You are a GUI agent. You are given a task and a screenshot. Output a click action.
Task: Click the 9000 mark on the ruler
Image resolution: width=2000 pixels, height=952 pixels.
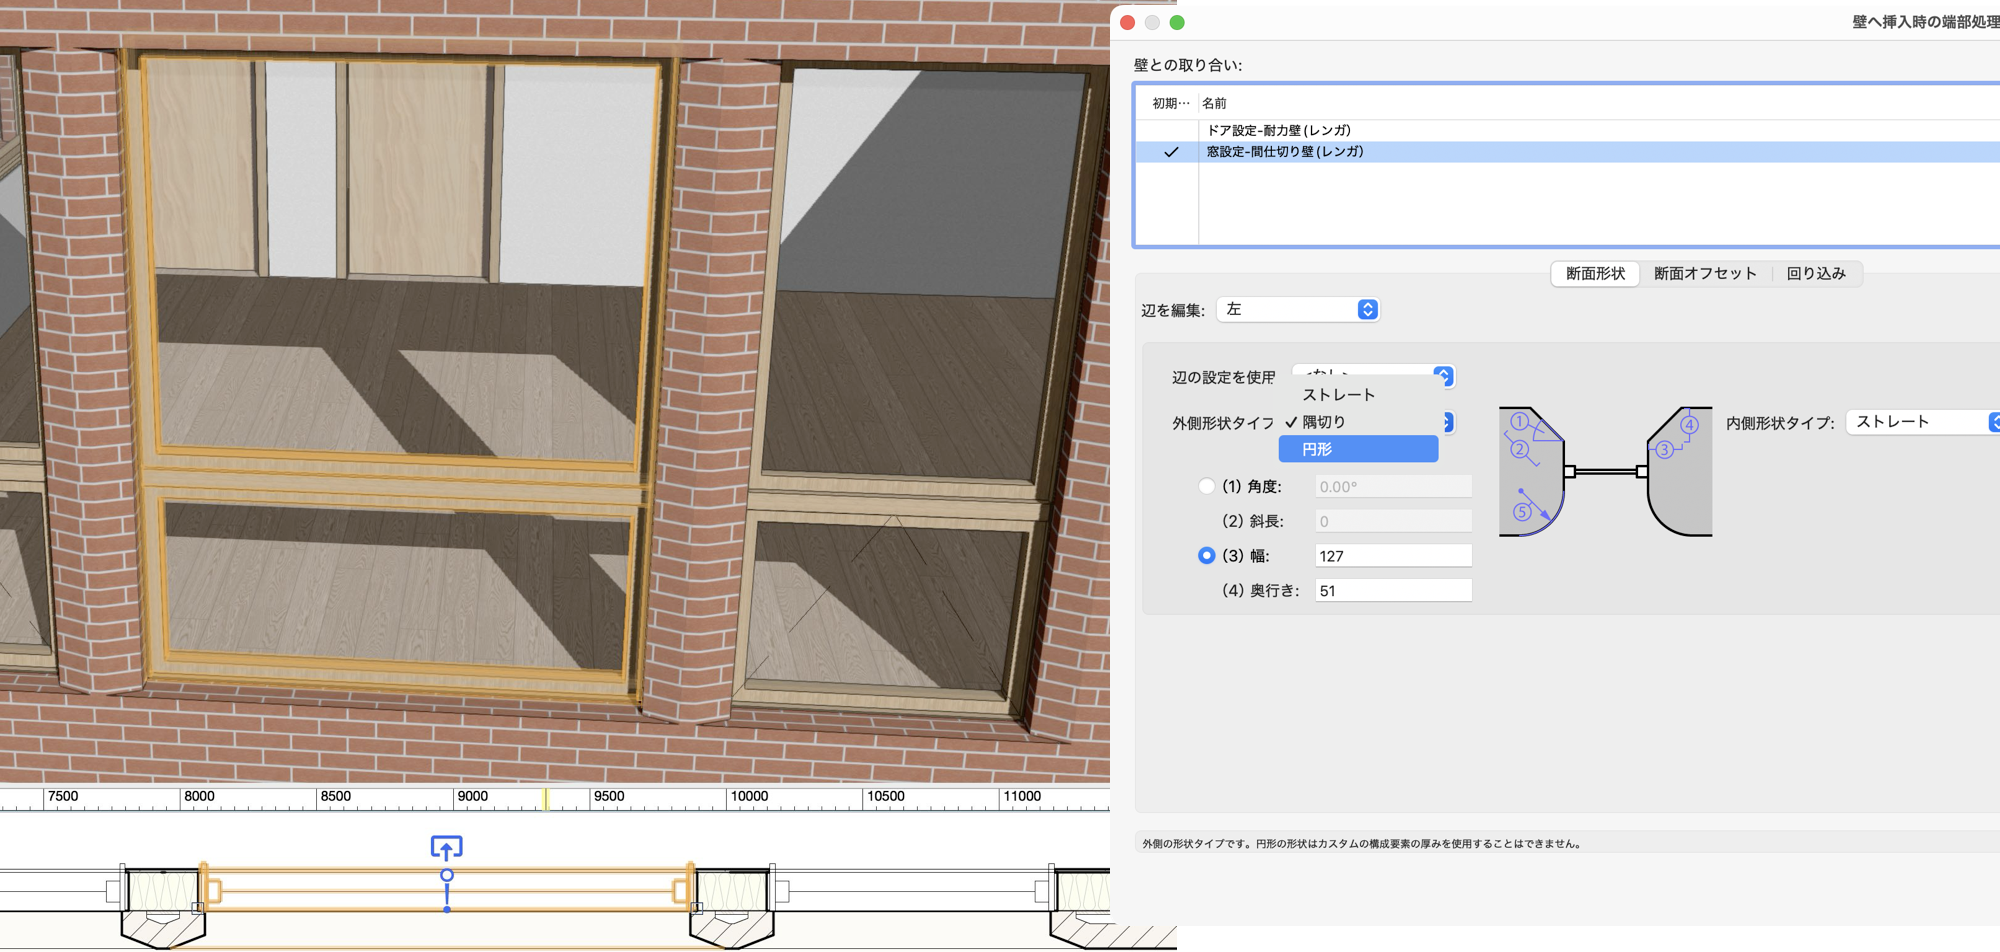pyautogui.click(x=472, y=796)
